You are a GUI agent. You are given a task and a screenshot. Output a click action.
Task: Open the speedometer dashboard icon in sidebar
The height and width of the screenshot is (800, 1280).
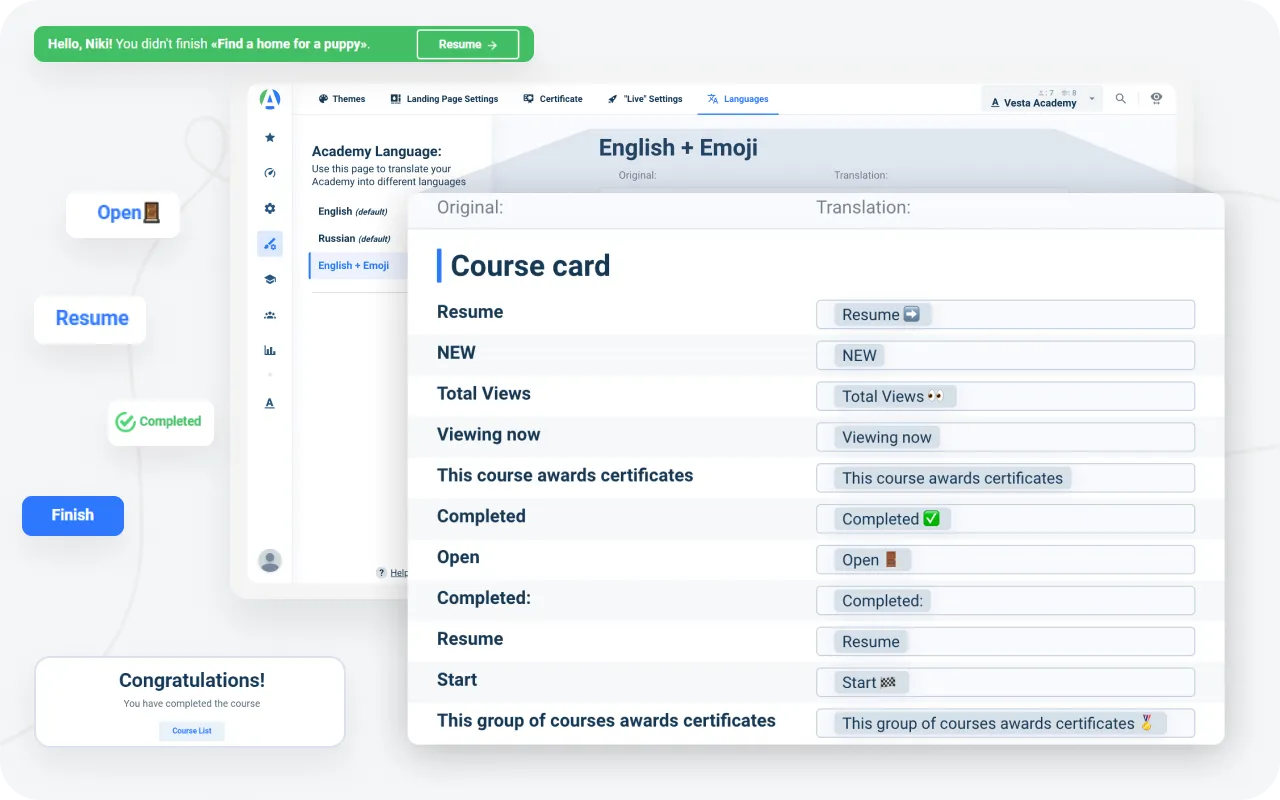[x=269, y=173]
